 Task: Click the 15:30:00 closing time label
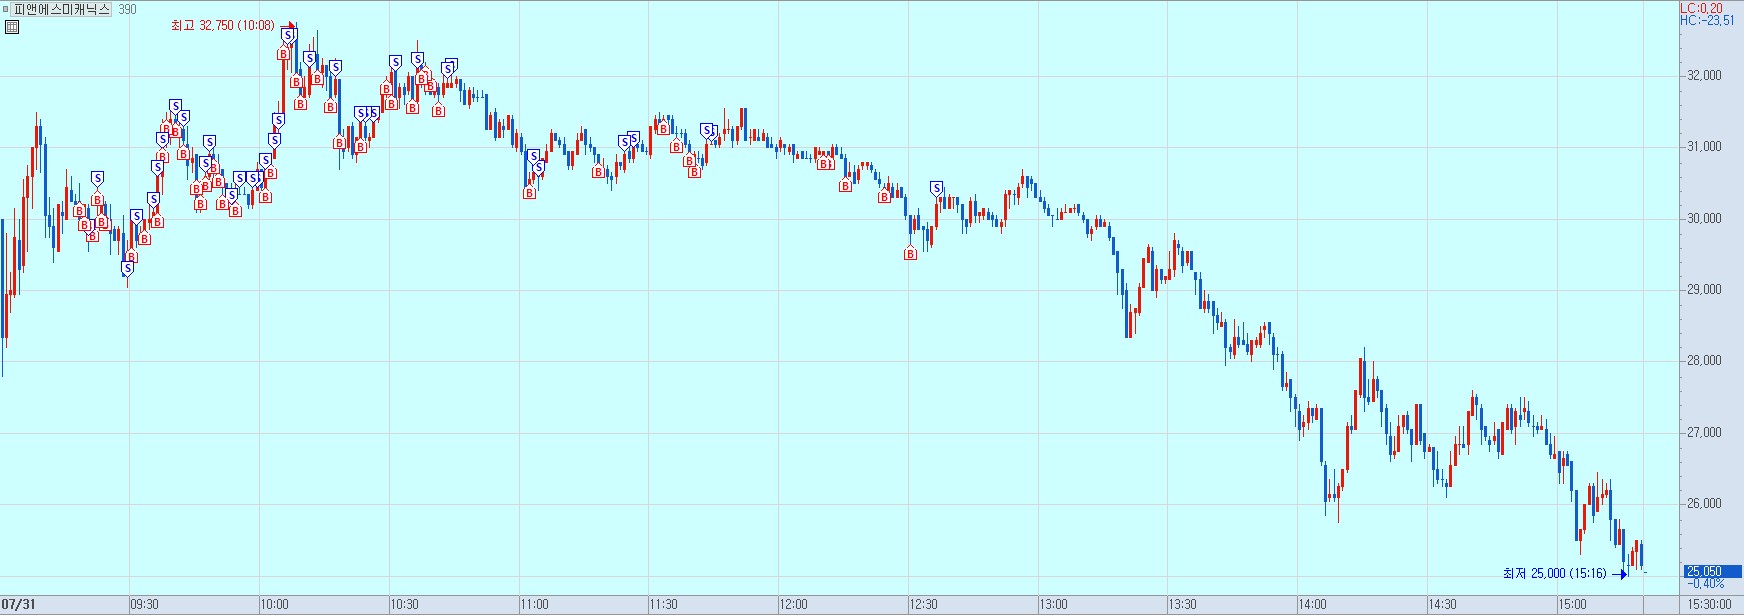(1709, 604)
